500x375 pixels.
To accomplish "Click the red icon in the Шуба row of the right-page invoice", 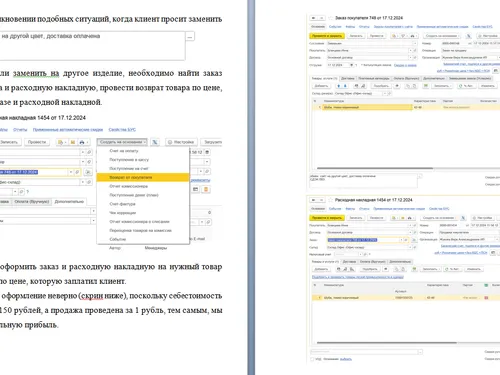I will tap(486, 298).
